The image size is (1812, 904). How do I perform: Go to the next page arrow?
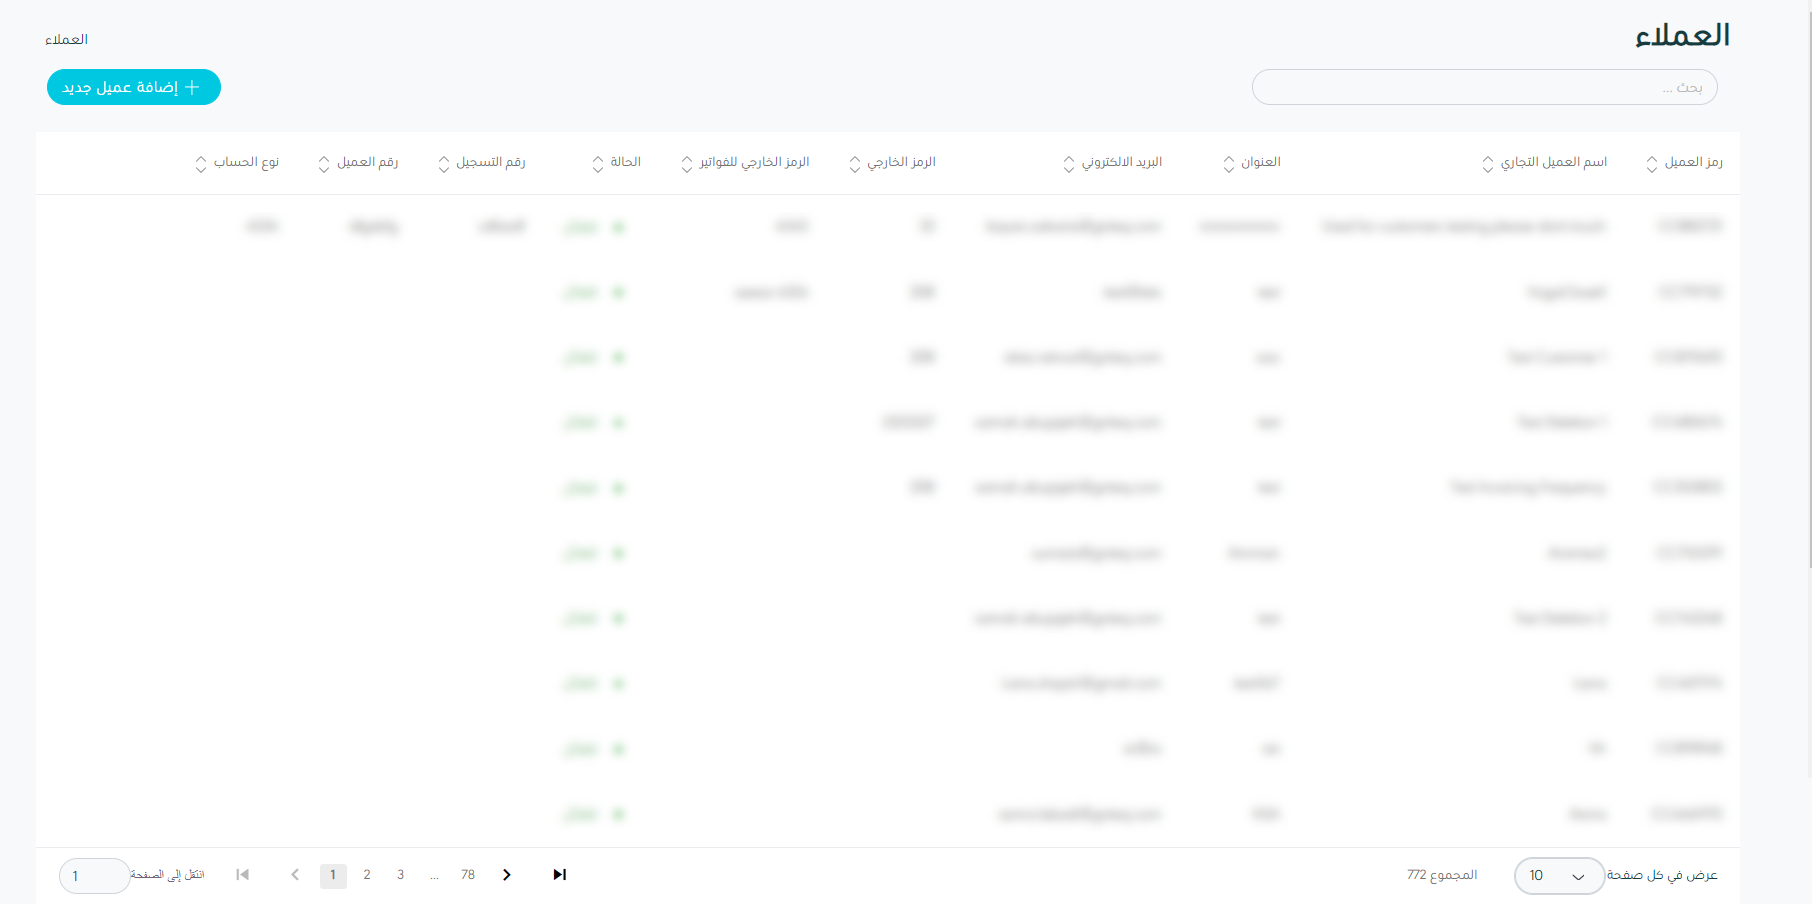(x=507, y=875)
